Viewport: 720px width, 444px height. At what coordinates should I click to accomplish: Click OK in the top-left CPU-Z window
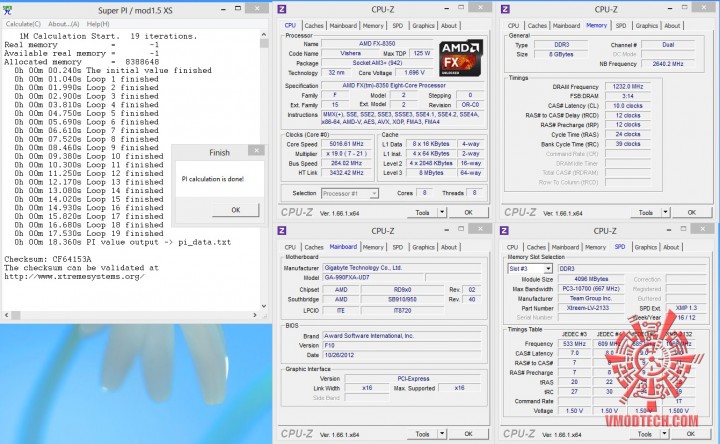tap(468, 213)
